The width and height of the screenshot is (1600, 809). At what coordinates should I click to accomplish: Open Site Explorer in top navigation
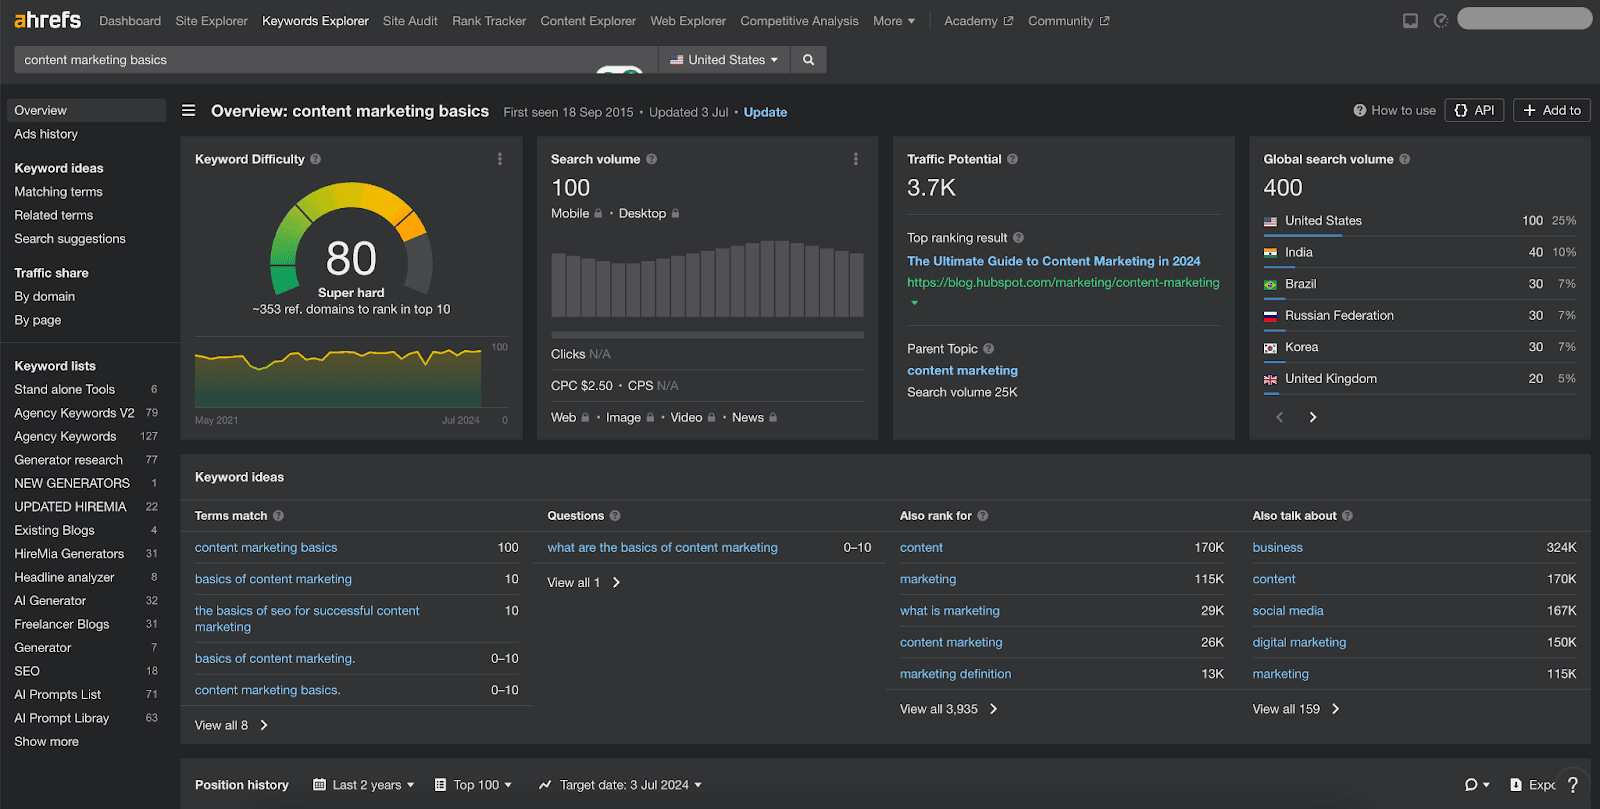click(211, 21)
